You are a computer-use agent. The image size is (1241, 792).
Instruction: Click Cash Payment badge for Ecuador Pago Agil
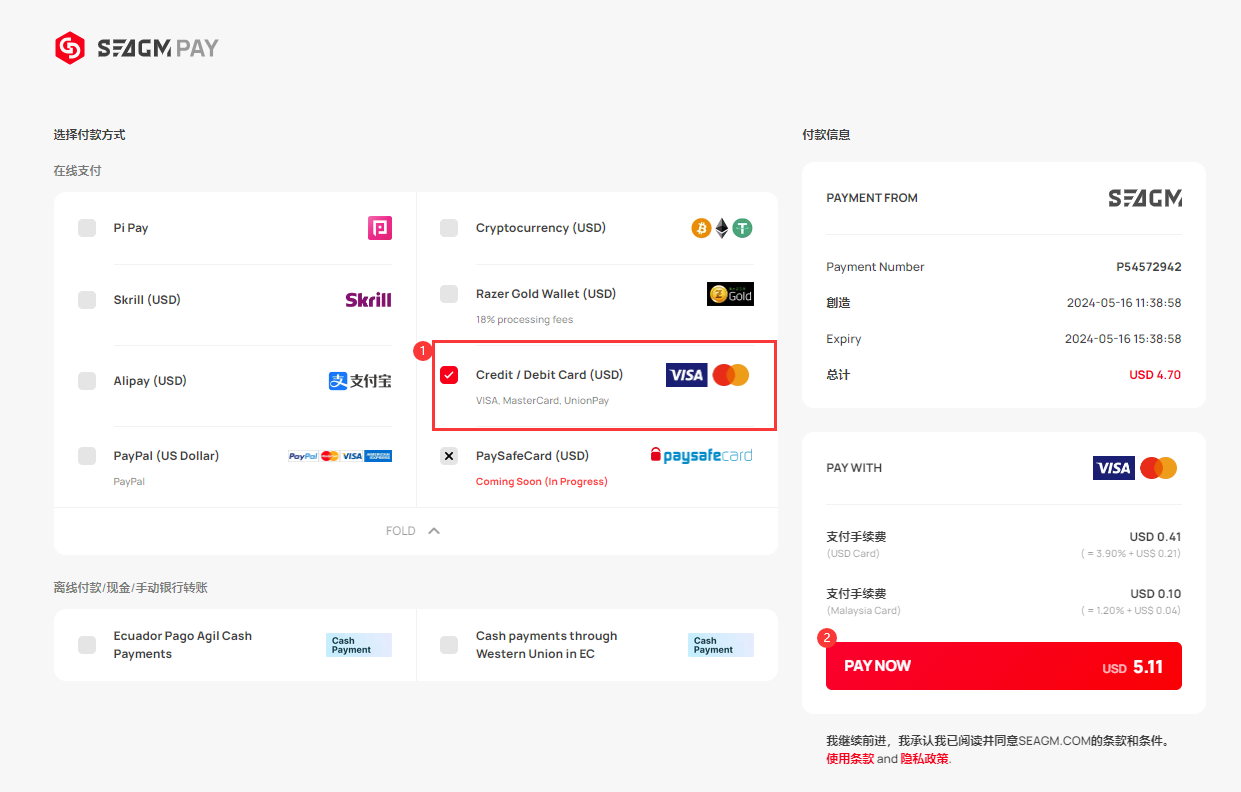click(359, 645)
